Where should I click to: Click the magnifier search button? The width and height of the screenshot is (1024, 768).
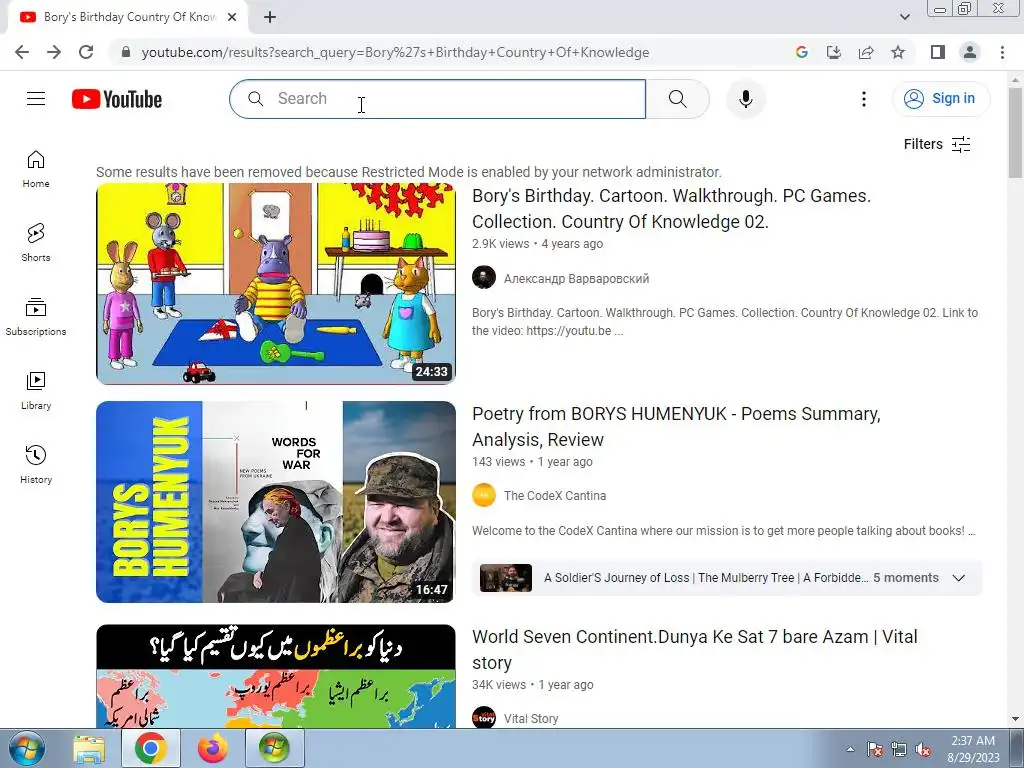tap(677, 99)
